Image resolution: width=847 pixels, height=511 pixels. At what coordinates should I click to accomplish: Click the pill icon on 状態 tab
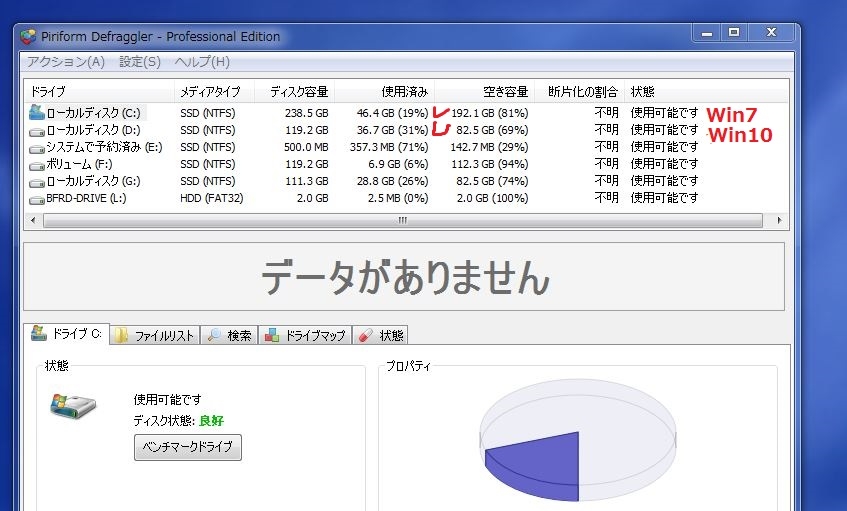click(x=366, y=335)
